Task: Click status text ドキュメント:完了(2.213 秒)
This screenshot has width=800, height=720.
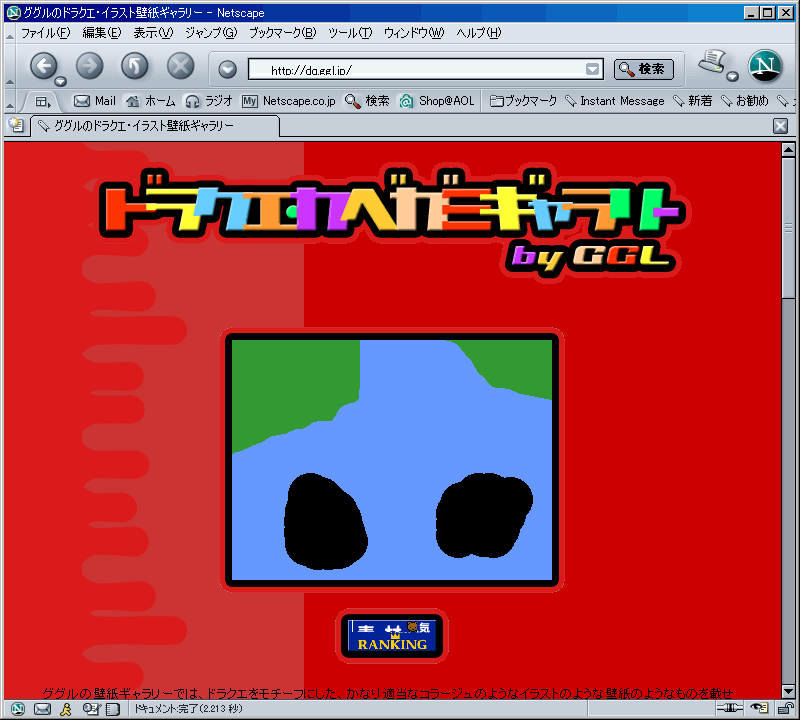Action: pos(188,708)
